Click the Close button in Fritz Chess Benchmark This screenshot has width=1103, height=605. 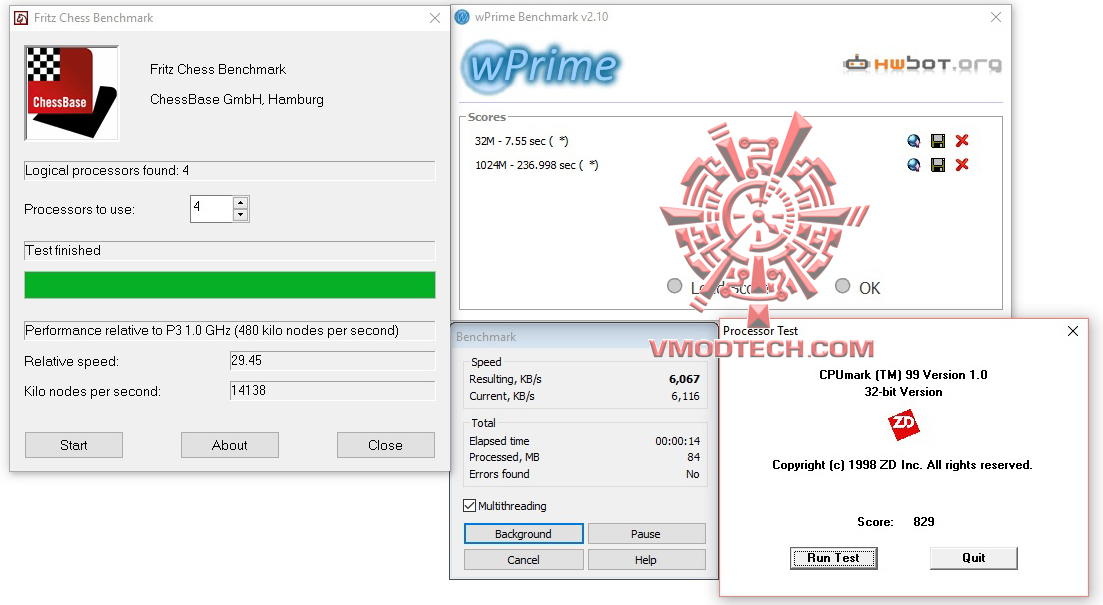click(x=385, y=445)
